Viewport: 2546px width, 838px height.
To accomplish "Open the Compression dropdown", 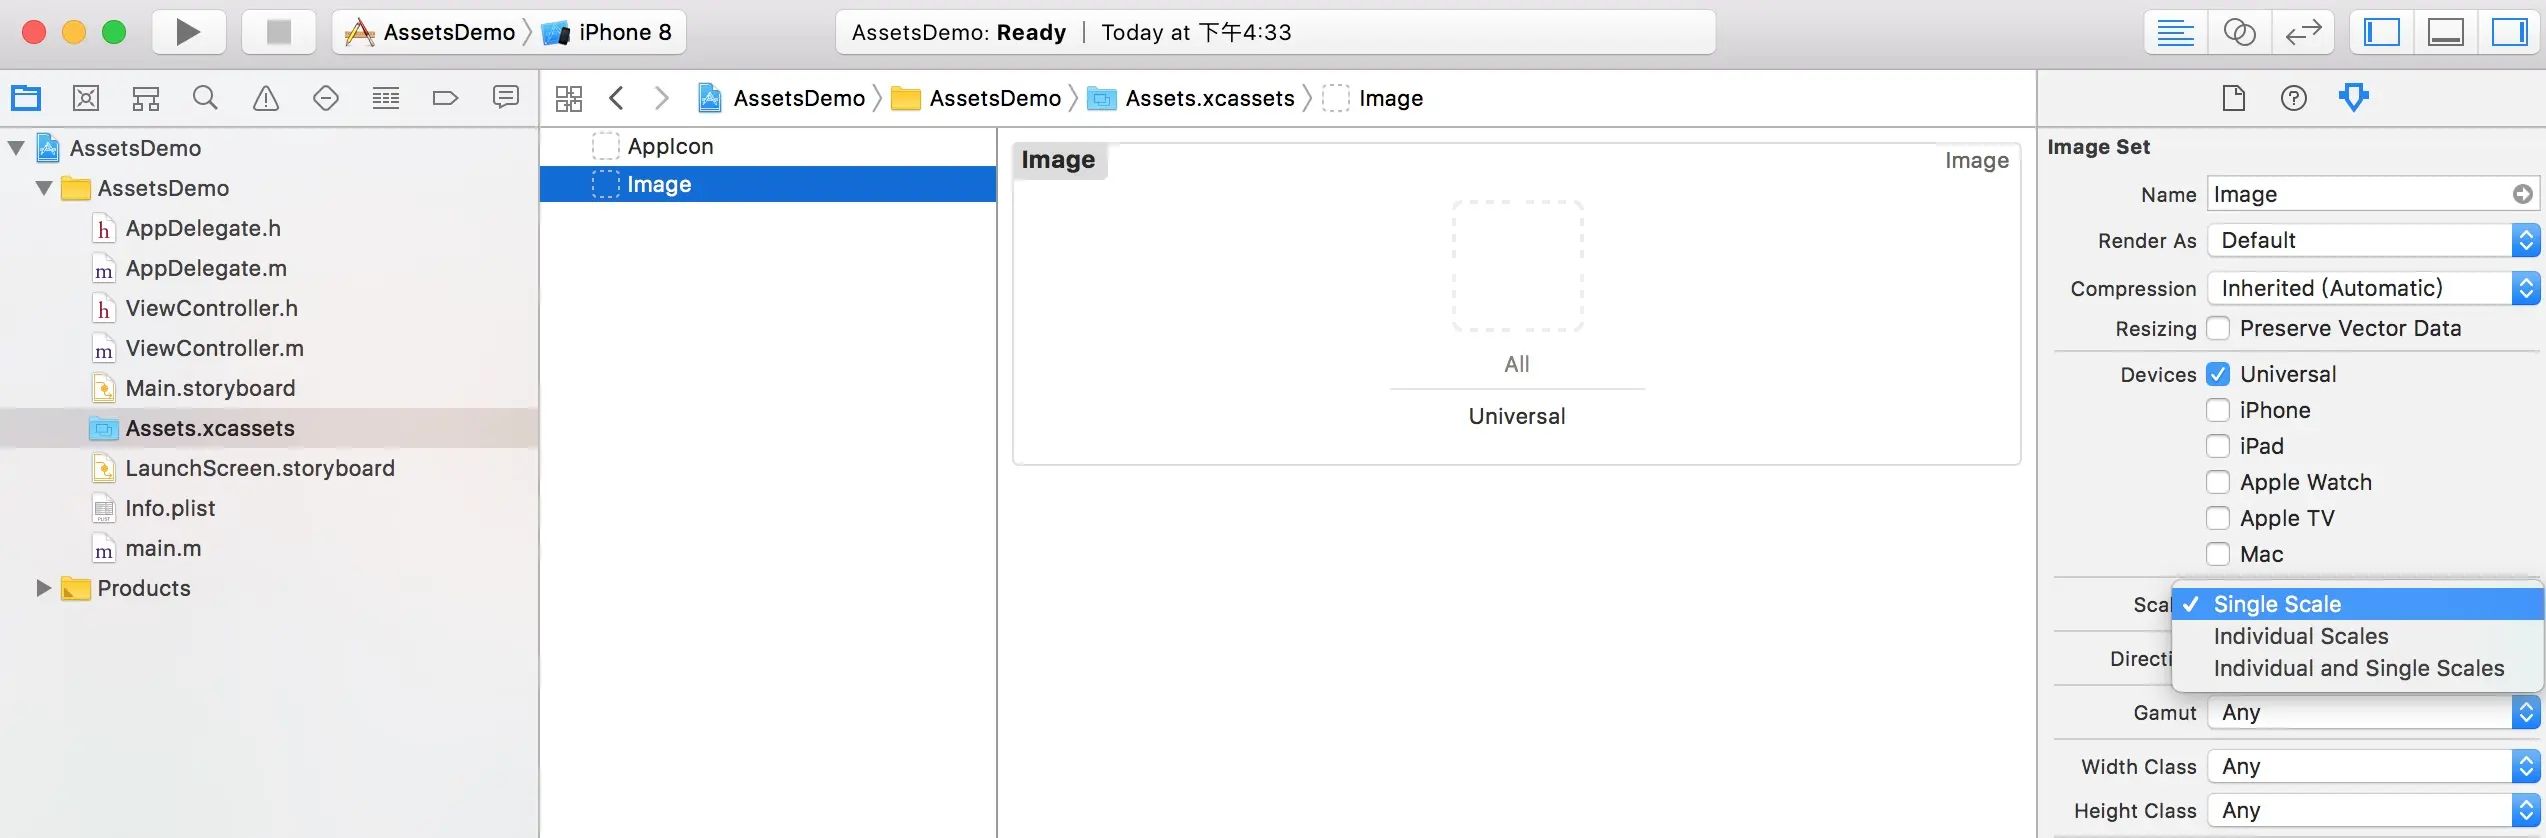I will click(2374, 288).
